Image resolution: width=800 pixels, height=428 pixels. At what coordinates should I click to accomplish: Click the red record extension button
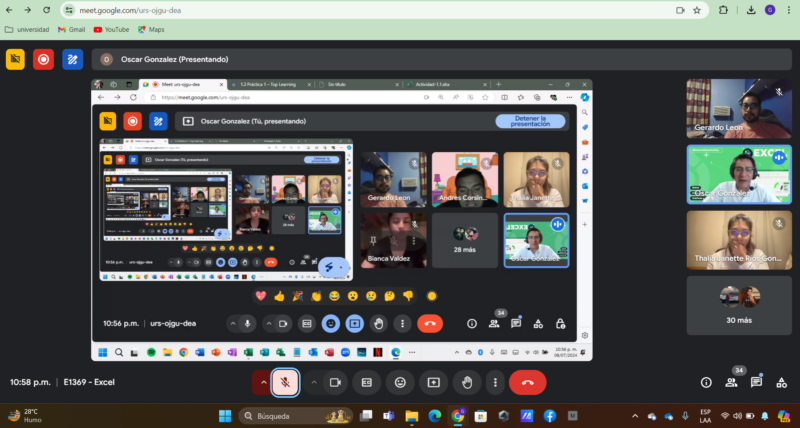pyautogui.click(x=43, y=59)
